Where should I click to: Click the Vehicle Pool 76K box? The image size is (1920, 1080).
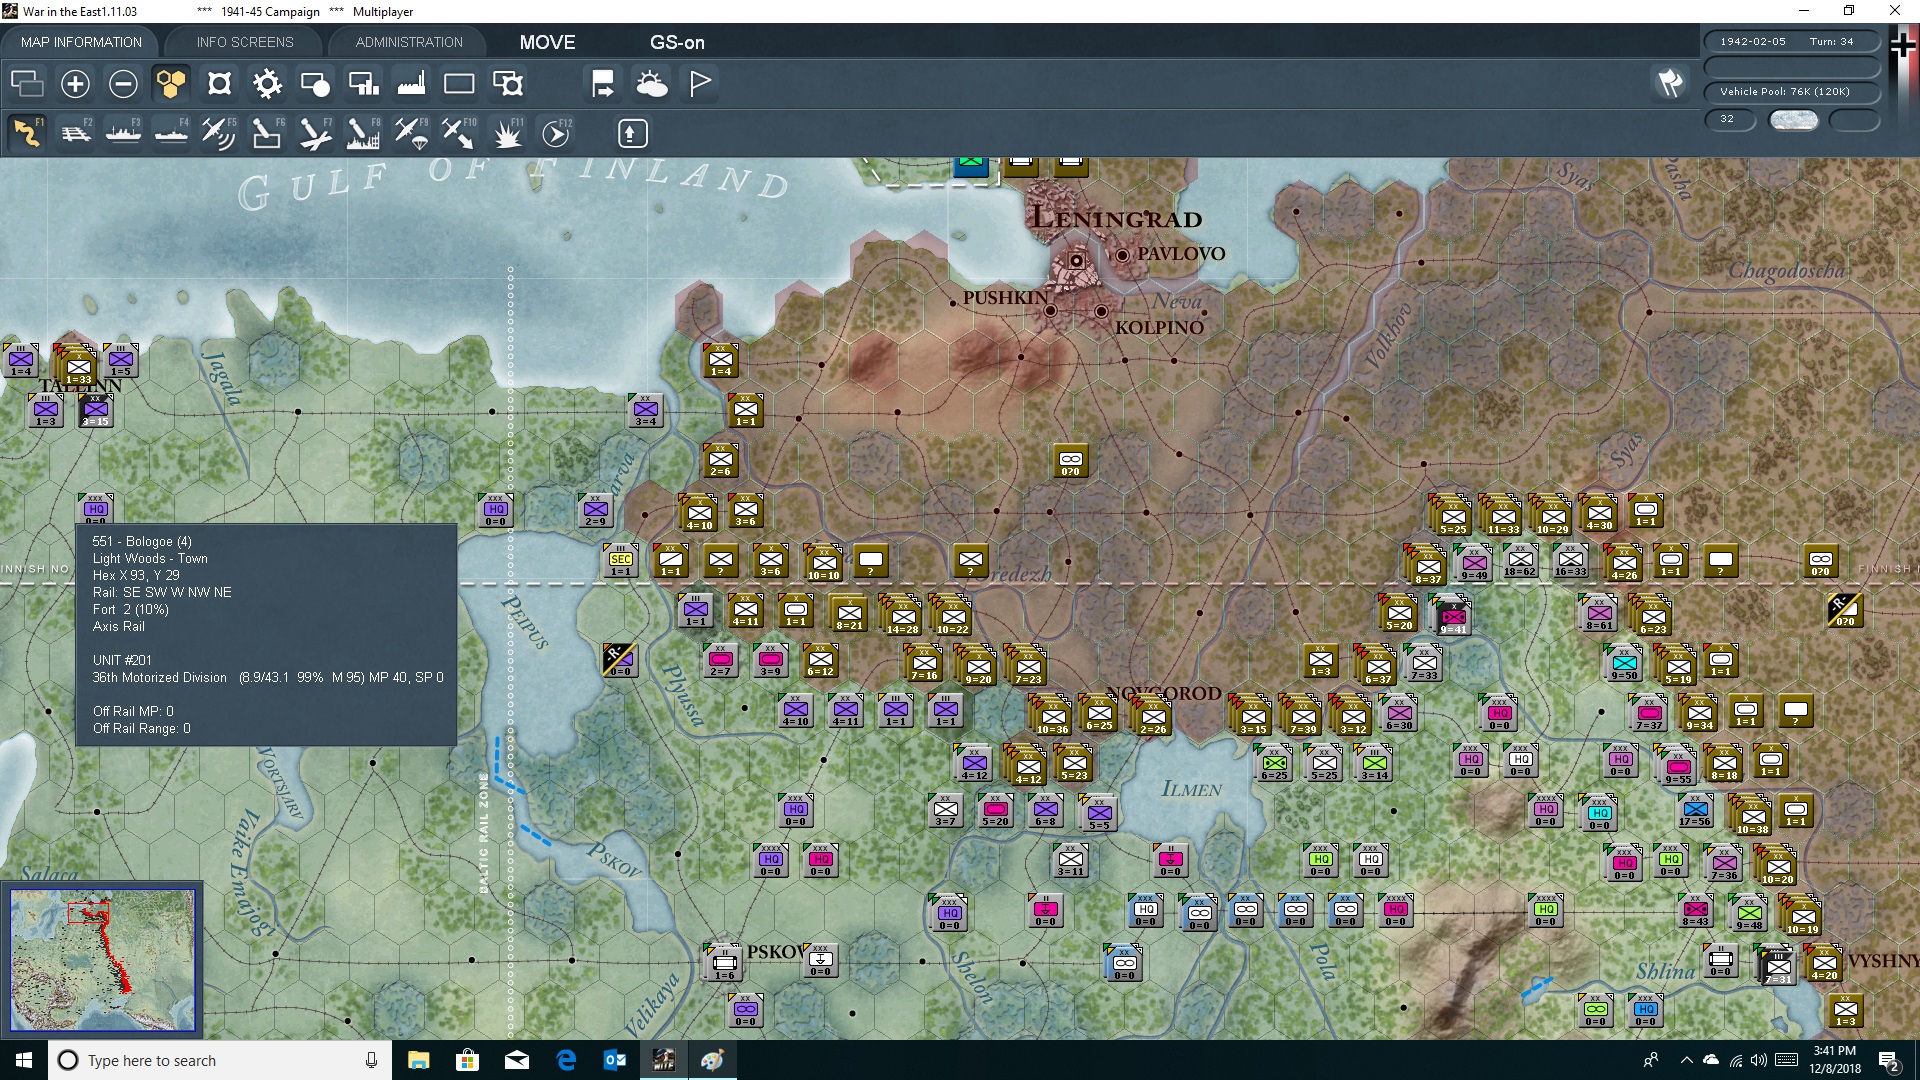(x=1792, y=92)
